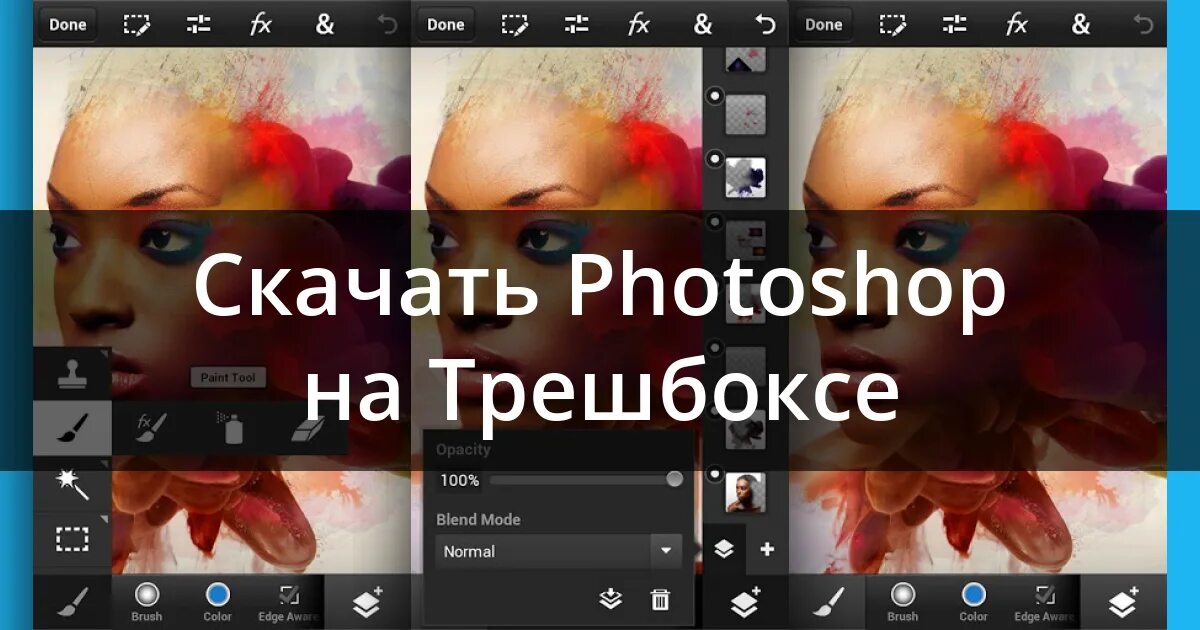Tap the current tool brush icon in bottom-left corner, left screenshot
The height and width of the screenshot is (630, 1200).
point(72,602)
